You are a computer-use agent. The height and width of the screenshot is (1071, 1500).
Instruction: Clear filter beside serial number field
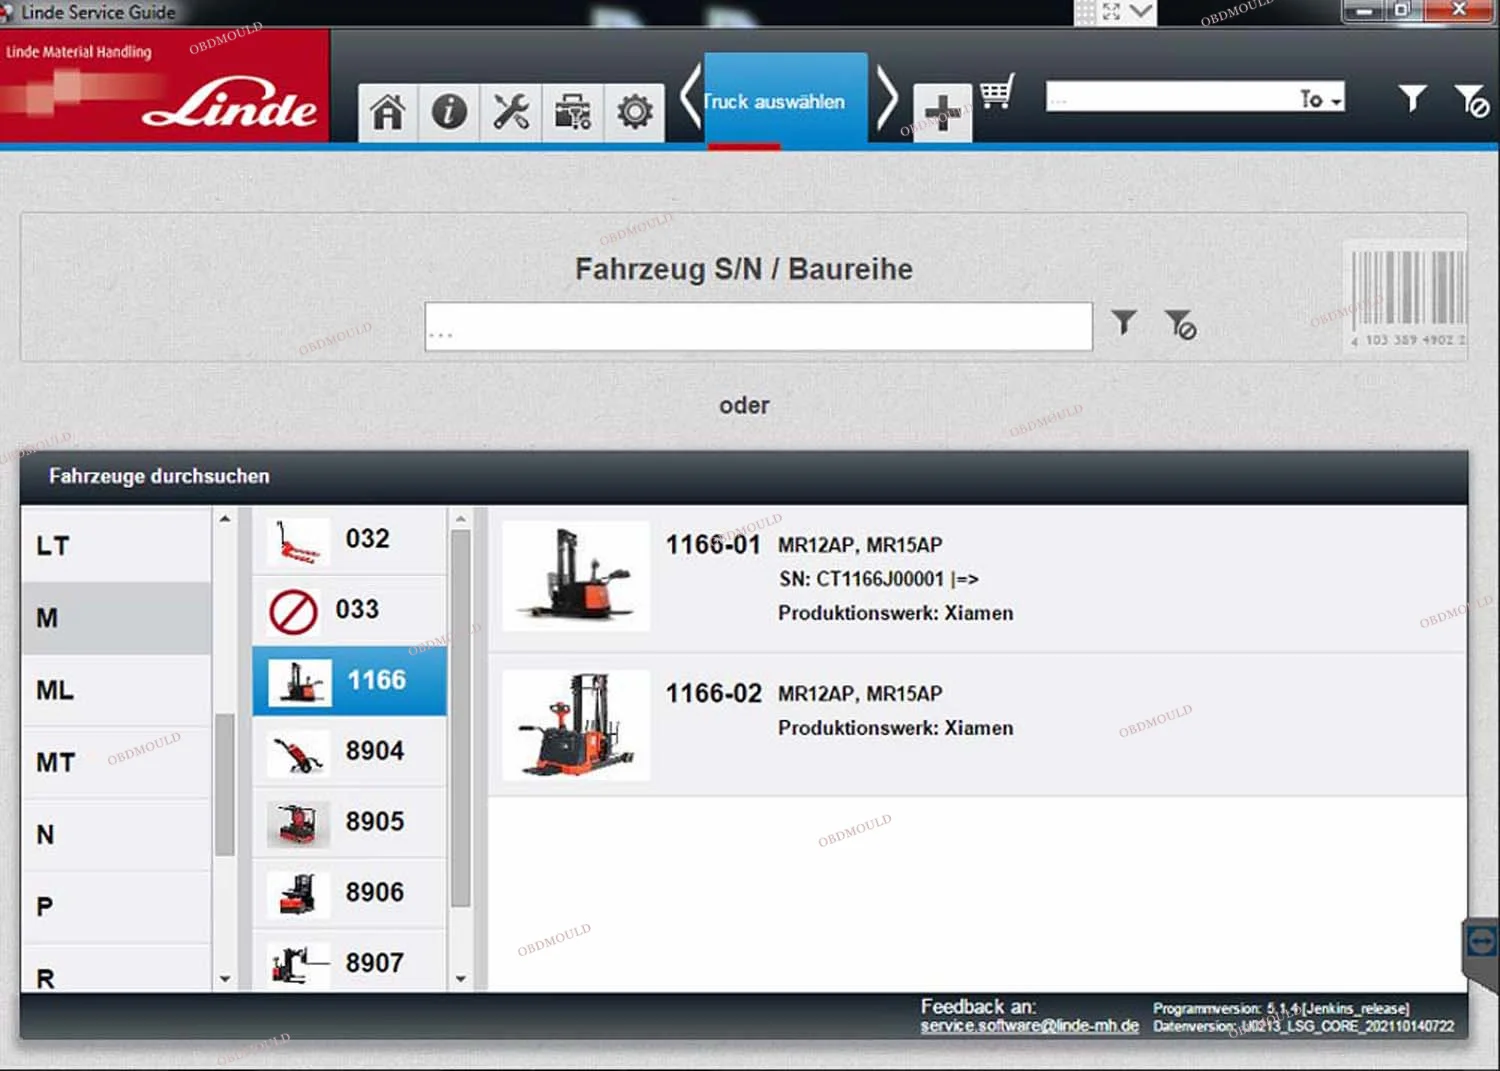pyautogui.click(x=1180, y=324)
